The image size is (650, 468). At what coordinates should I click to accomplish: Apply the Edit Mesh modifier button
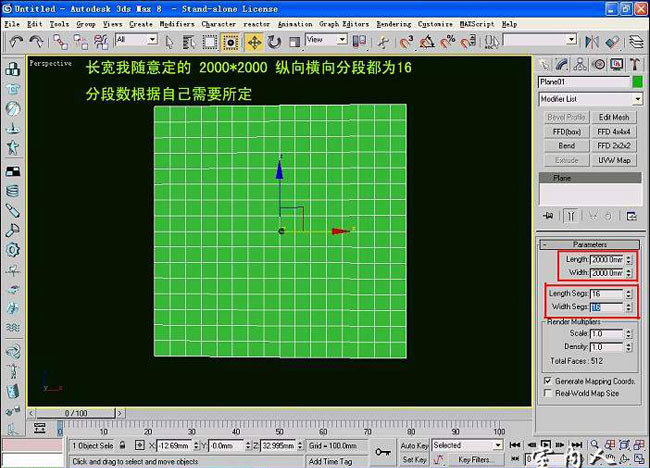click(614, 117)
